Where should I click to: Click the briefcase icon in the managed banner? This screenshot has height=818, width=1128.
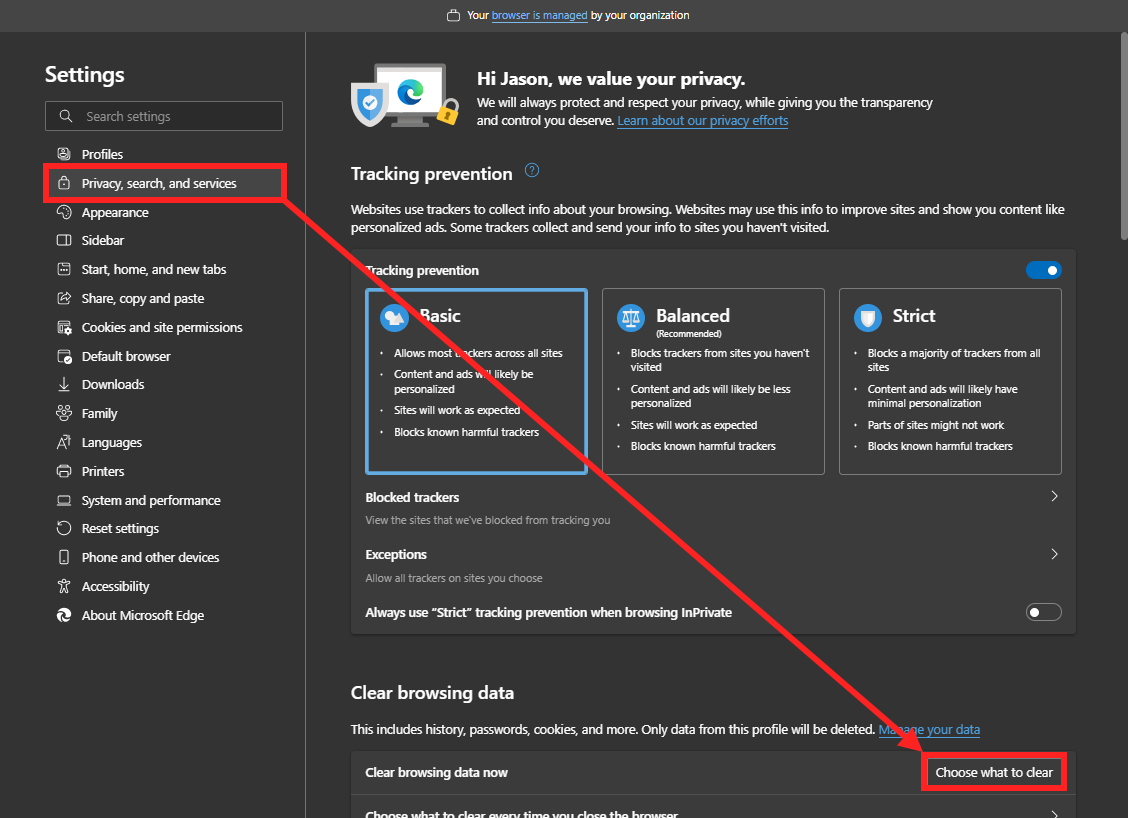[x=454, y=15]
